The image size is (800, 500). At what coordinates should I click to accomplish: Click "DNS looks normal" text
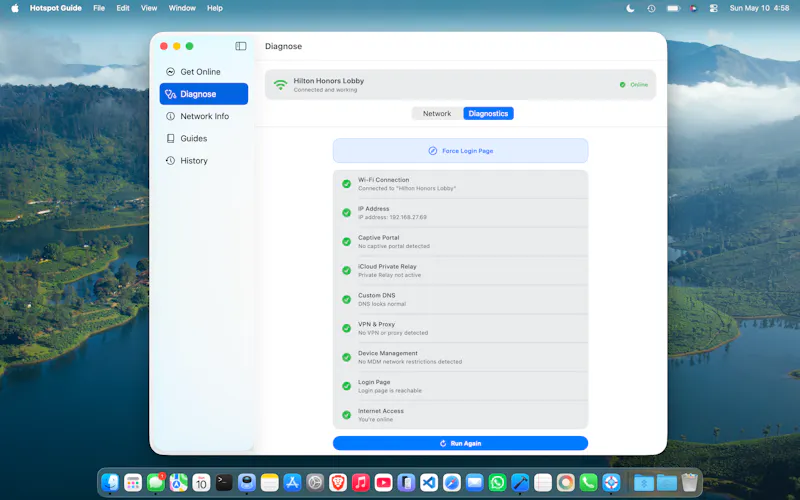tap(382, 304)
